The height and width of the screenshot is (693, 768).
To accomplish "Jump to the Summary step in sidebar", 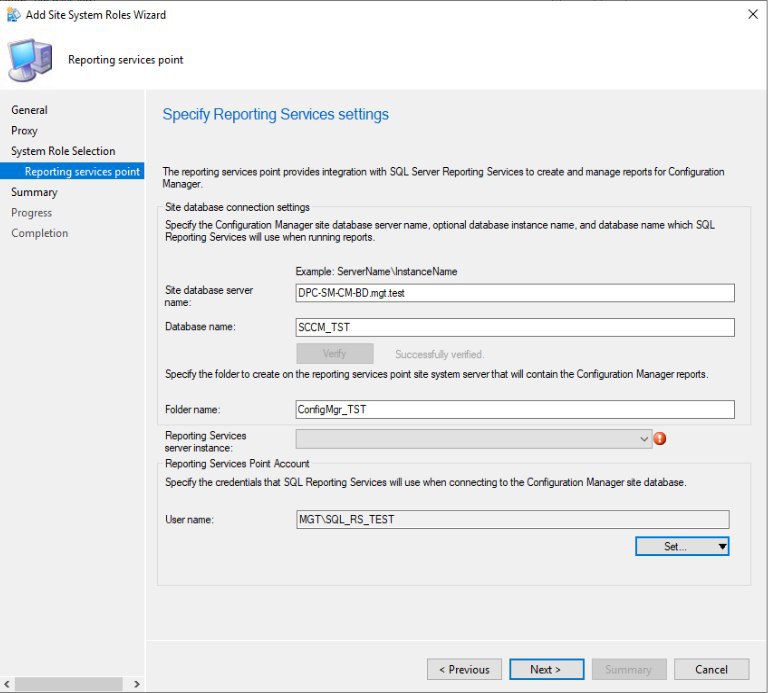I will pyautogui.click(x=34, y=192).
